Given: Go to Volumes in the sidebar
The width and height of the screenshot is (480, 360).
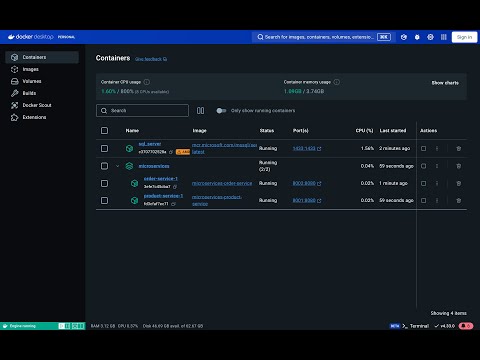Looking at the screenshot, I should [42, 81].
